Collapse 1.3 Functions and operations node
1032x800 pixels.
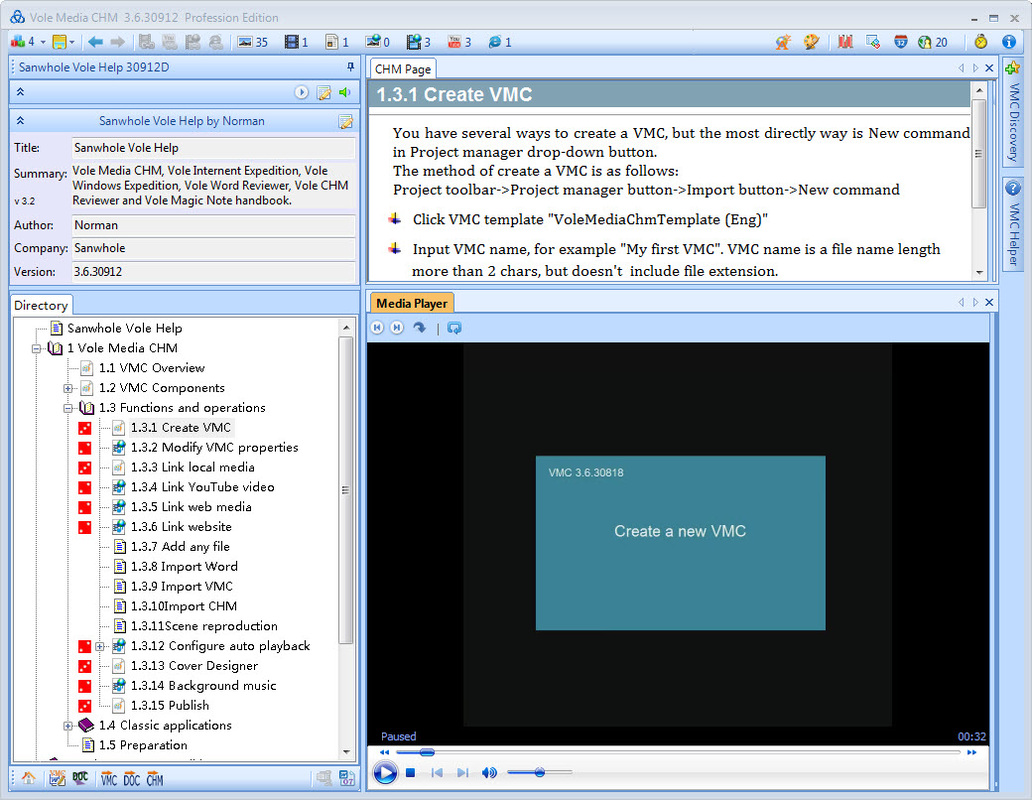pos(68,408)
